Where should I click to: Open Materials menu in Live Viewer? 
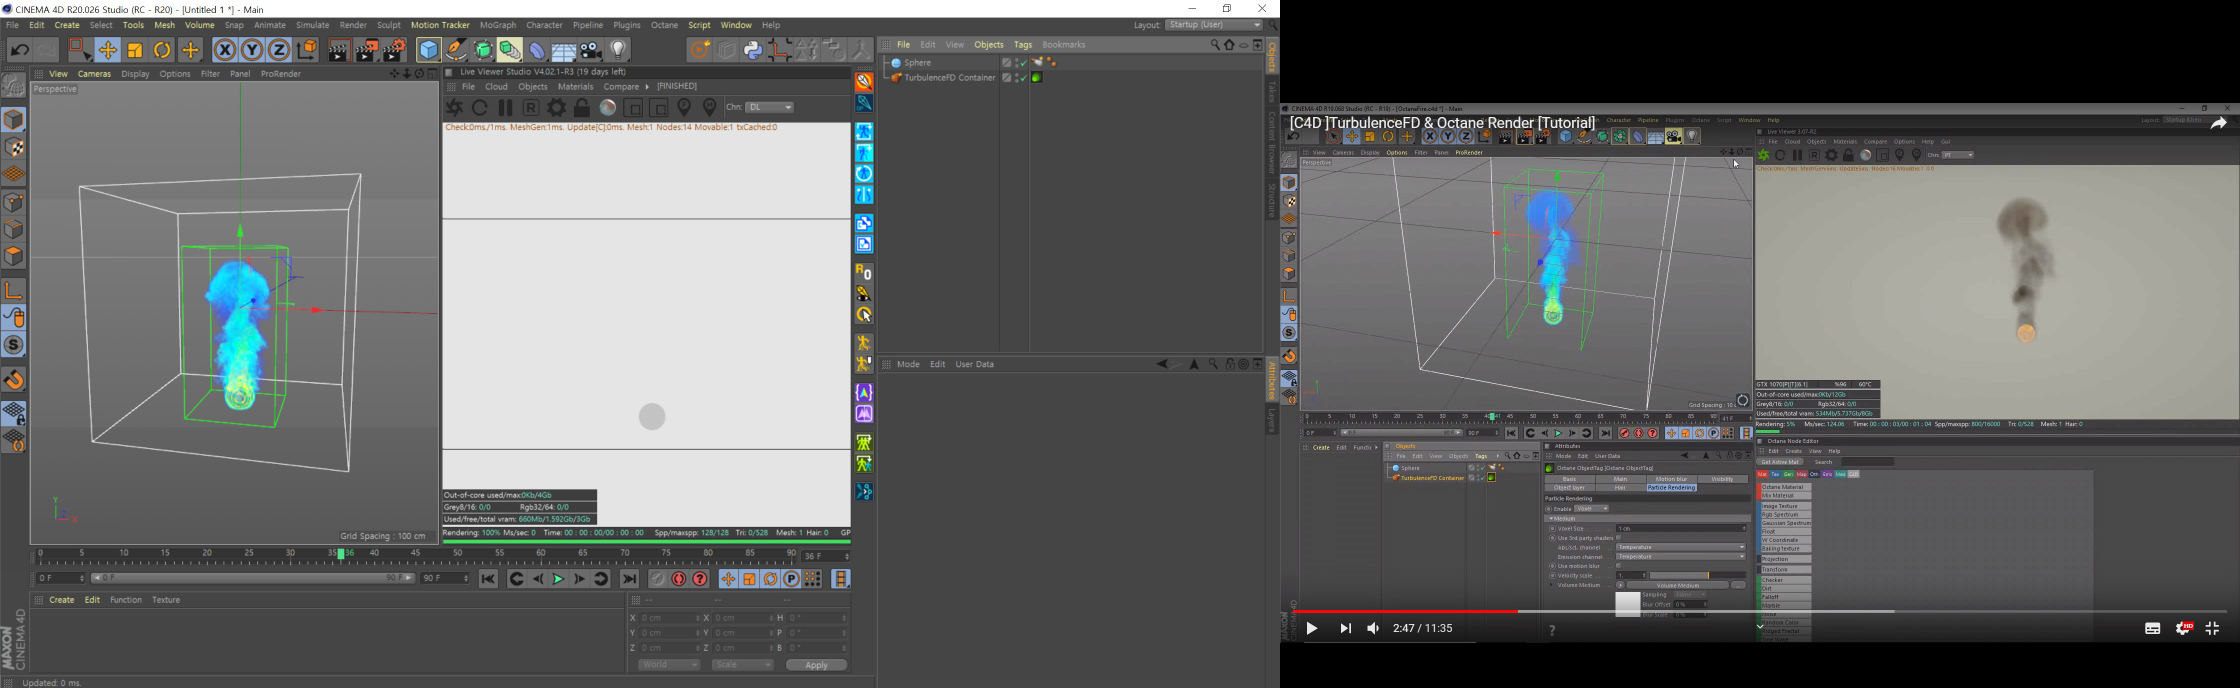pos(575,87)
